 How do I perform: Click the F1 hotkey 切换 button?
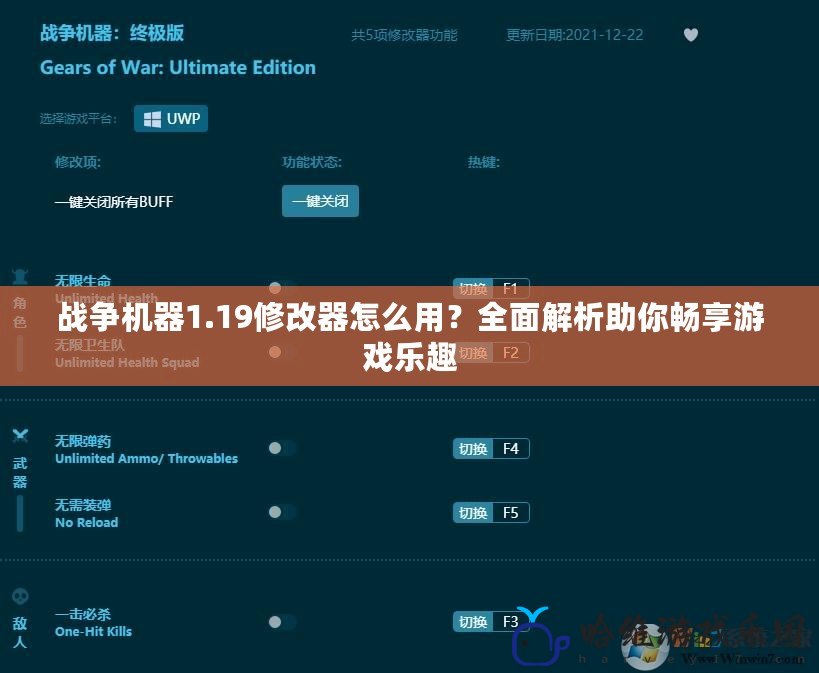click(x=473, y=288)
